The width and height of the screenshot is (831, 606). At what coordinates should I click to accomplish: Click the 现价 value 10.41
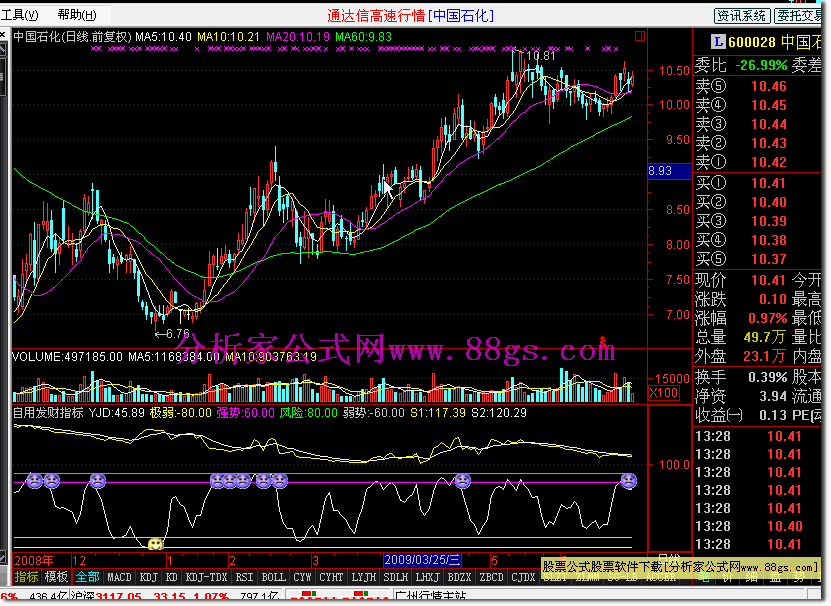[768, 280]
